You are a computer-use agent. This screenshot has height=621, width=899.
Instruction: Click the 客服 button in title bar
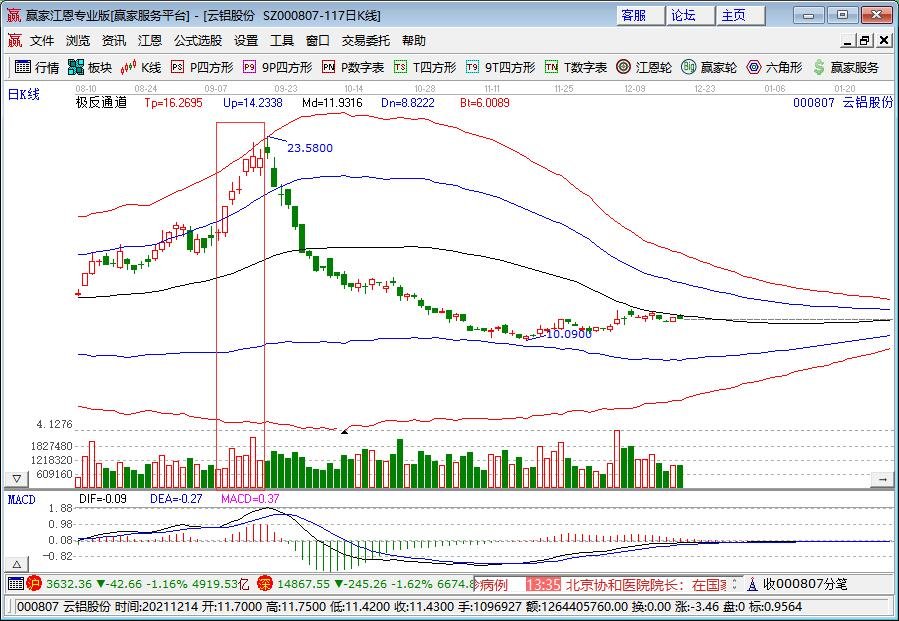click(x=641, y=15)
